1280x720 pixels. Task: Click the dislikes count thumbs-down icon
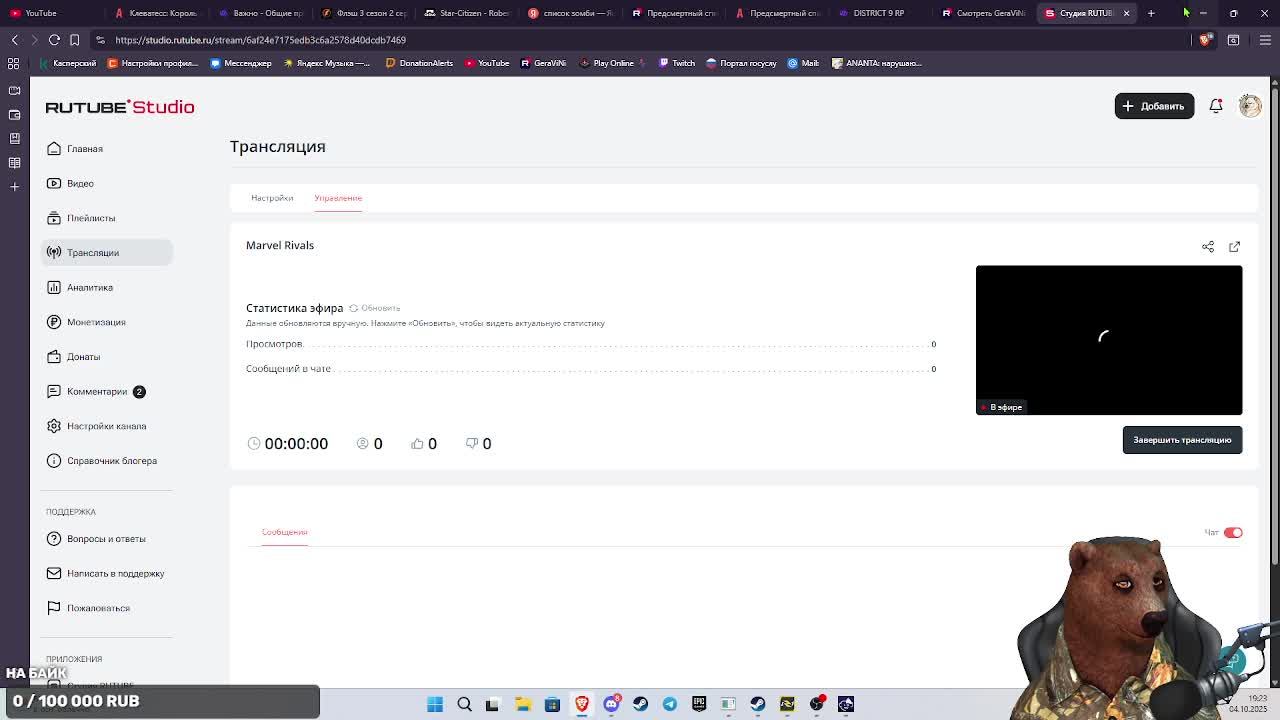click(x=471, y=444)
